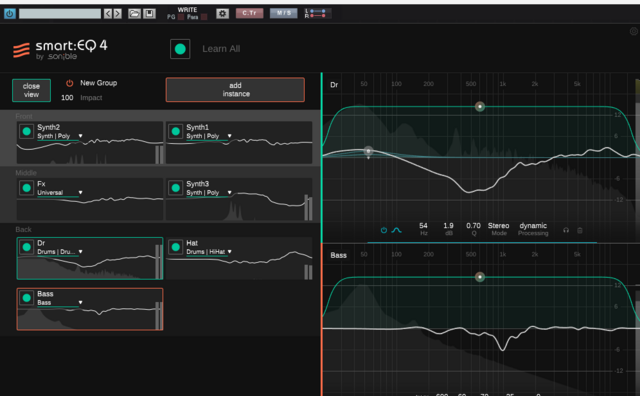This screenshot has height=396, width=640.
Task: Toggle the Synth3 instance green button
Action: [x=176, y=188]
